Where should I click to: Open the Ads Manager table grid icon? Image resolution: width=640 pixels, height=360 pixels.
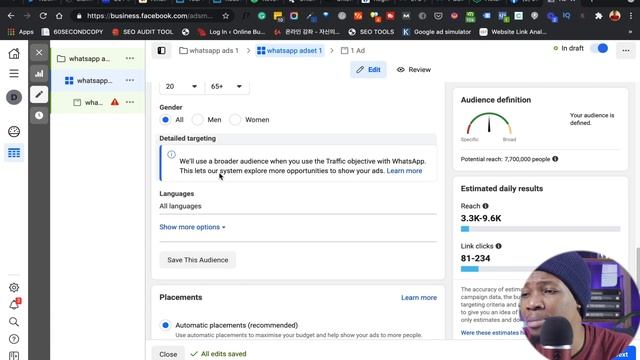(14, 153)
